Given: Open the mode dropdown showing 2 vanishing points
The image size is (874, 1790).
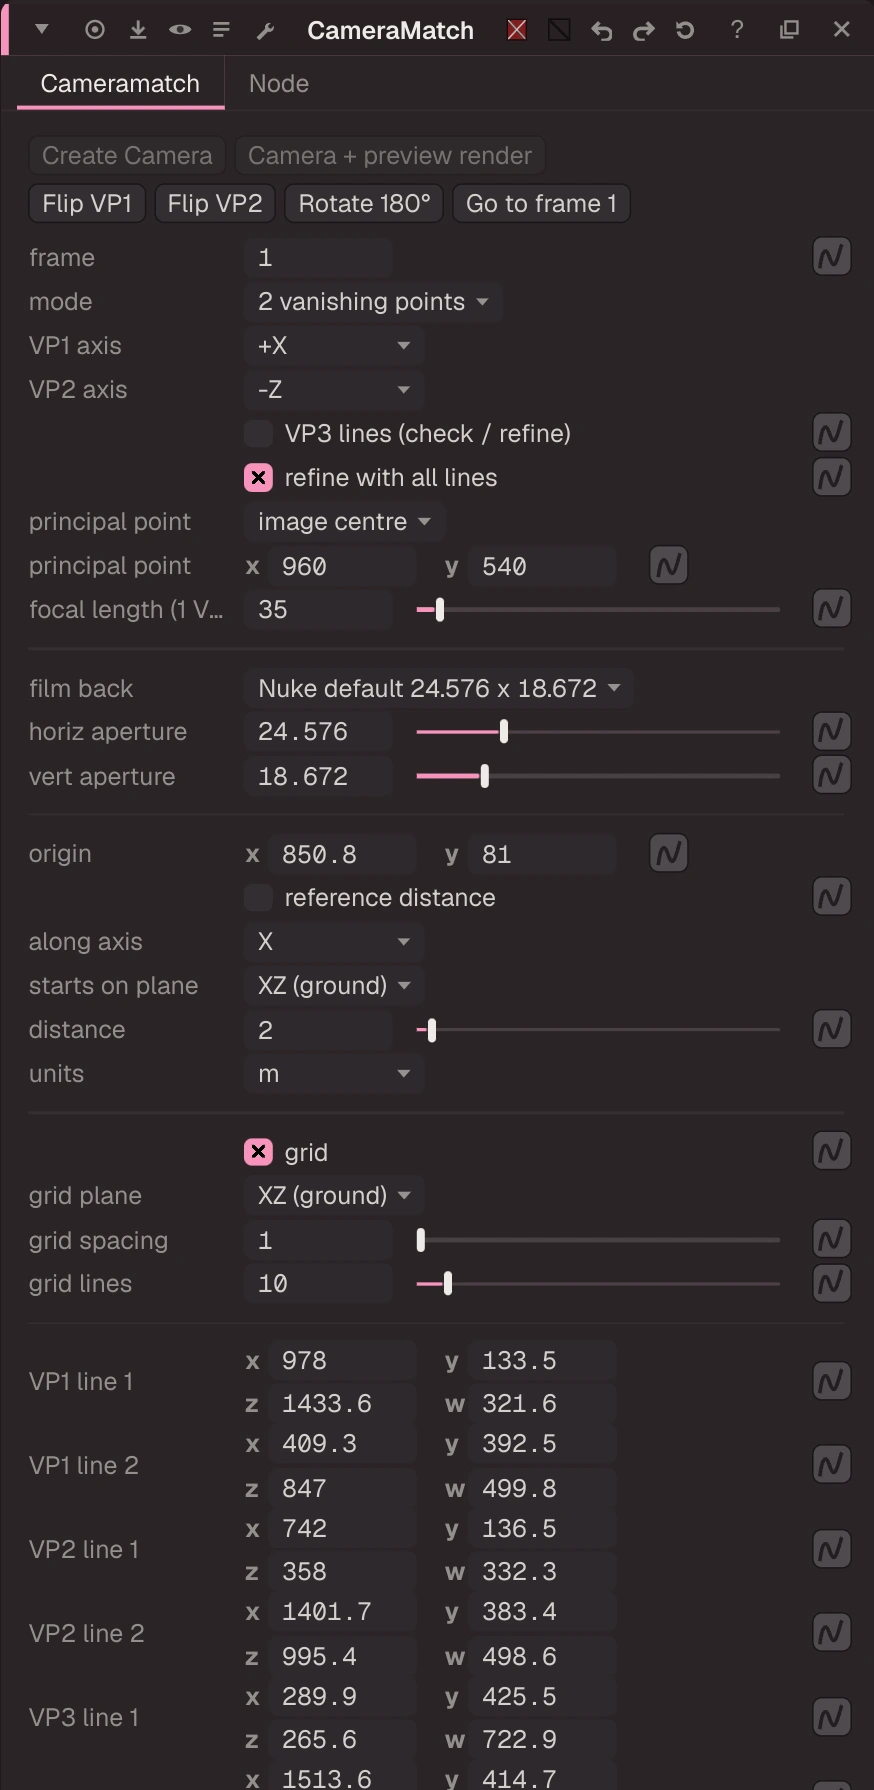Looking at the screenshot, I should click(372, 302).
